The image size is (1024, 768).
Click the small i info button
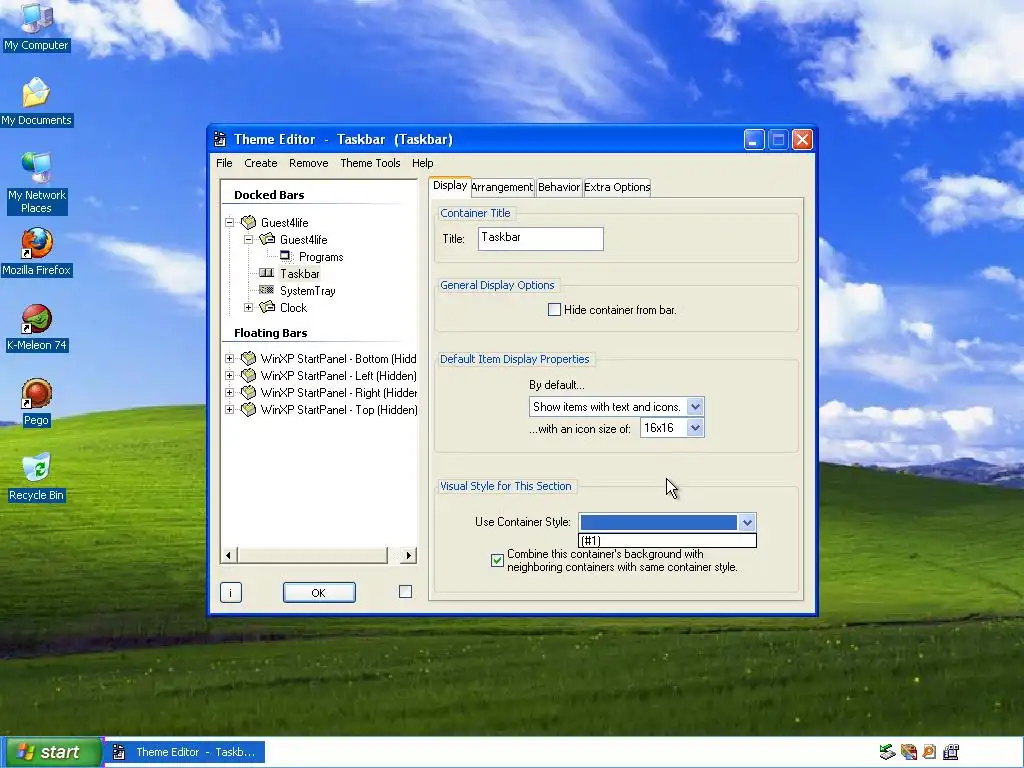[x=231, y=592]
